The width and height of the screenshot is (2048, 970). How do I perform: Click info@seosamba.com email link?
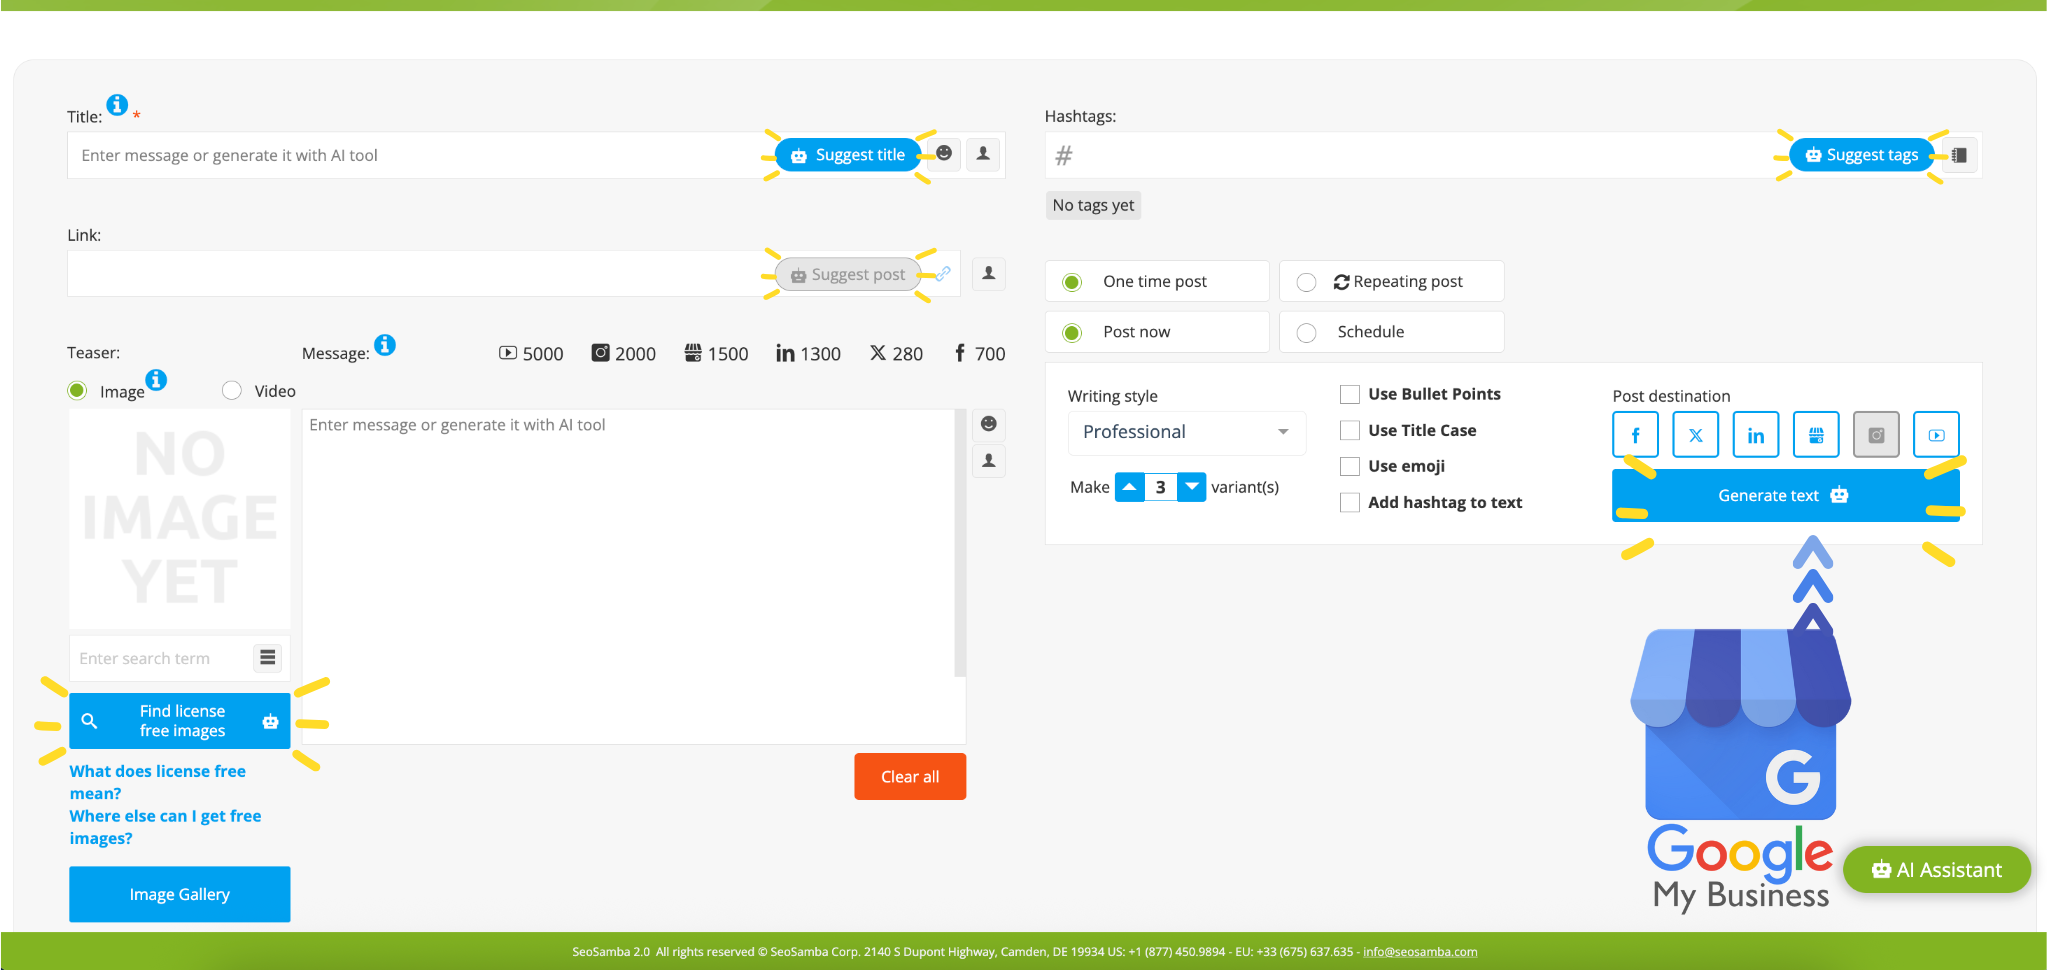point(1420,952)
